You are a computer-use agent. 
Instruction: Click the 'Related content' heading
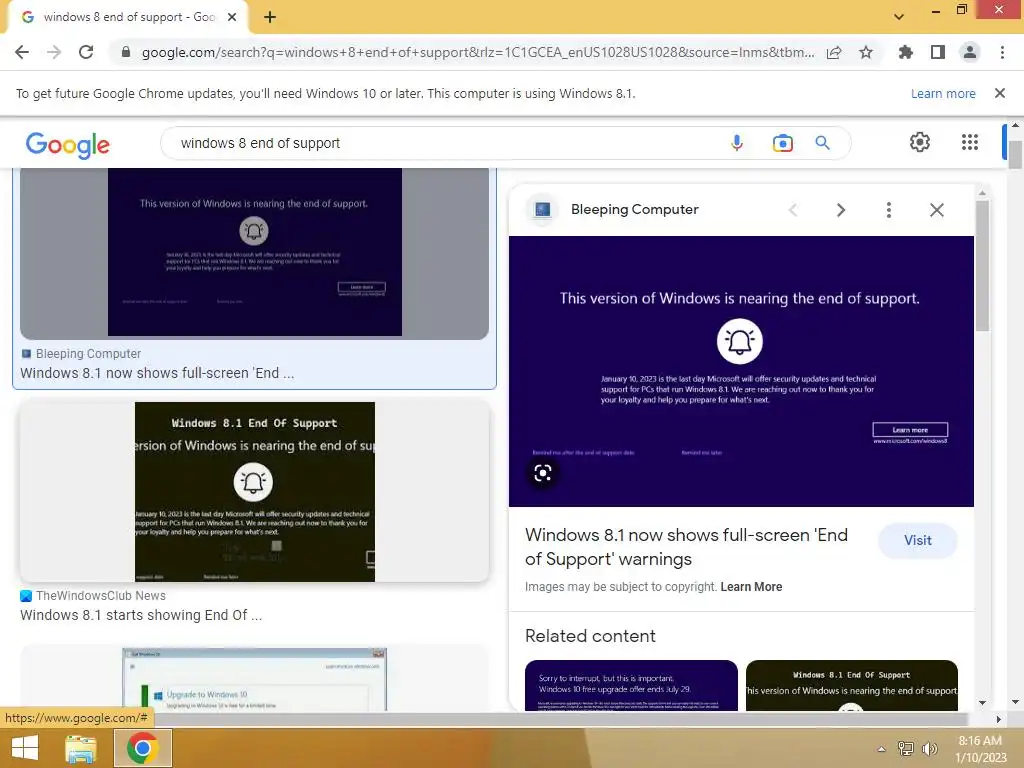[590, 636]
